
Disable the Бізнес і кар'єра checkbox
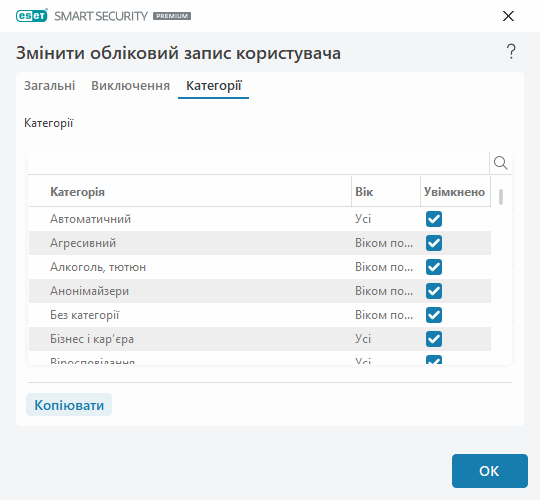(434, 339)
